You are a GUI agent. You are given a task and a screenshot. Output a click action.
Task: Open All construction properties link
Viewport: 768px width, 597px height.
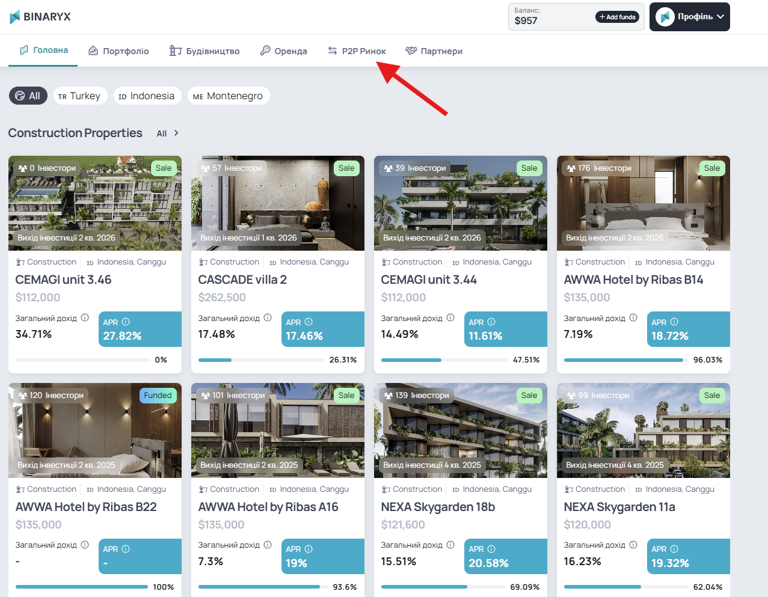162,133
